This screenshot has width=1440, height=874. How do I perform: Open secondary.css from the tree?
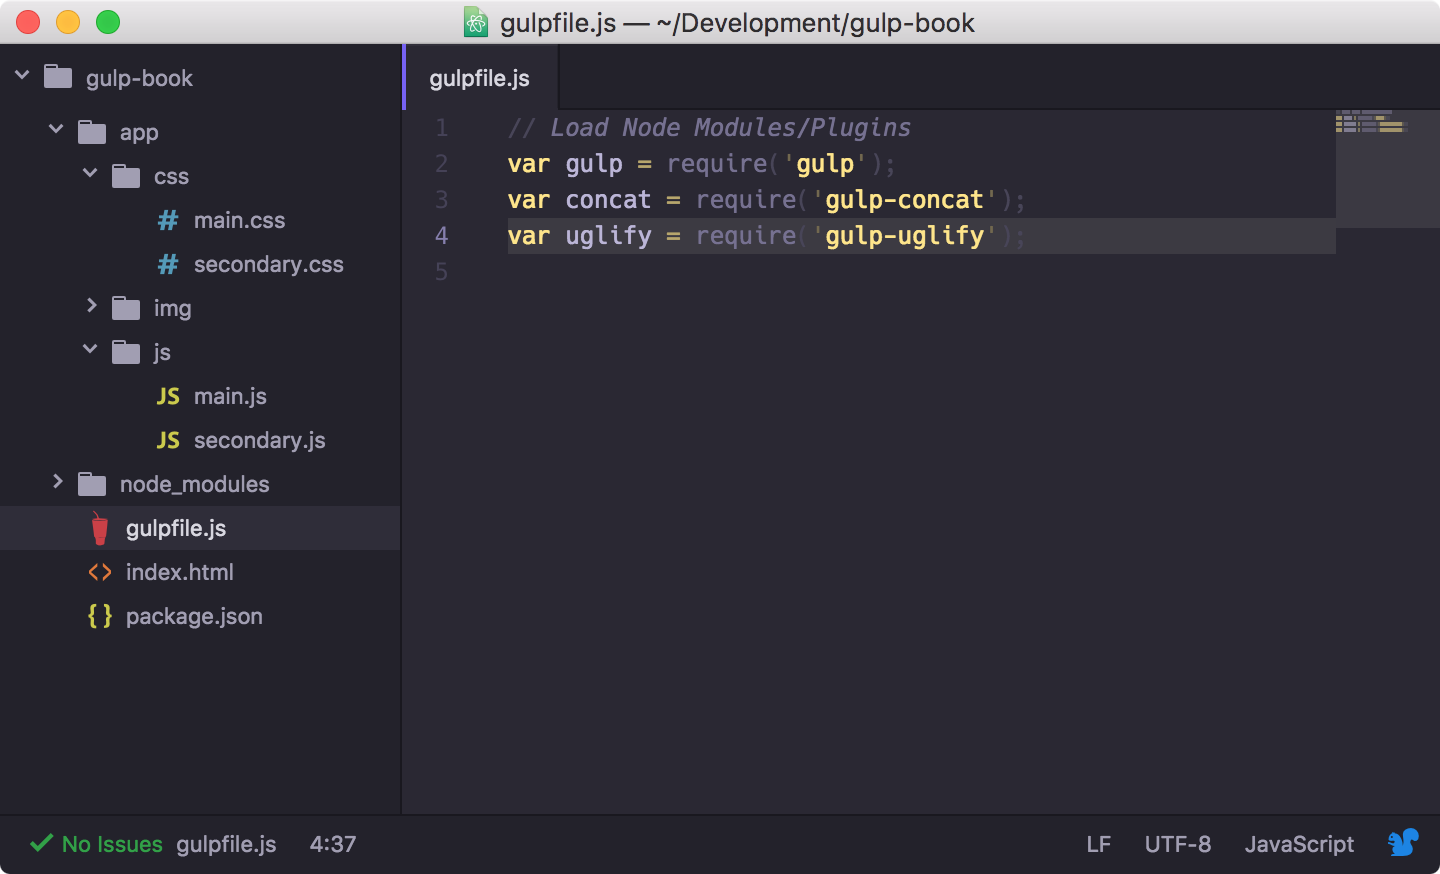pos(268,264)
